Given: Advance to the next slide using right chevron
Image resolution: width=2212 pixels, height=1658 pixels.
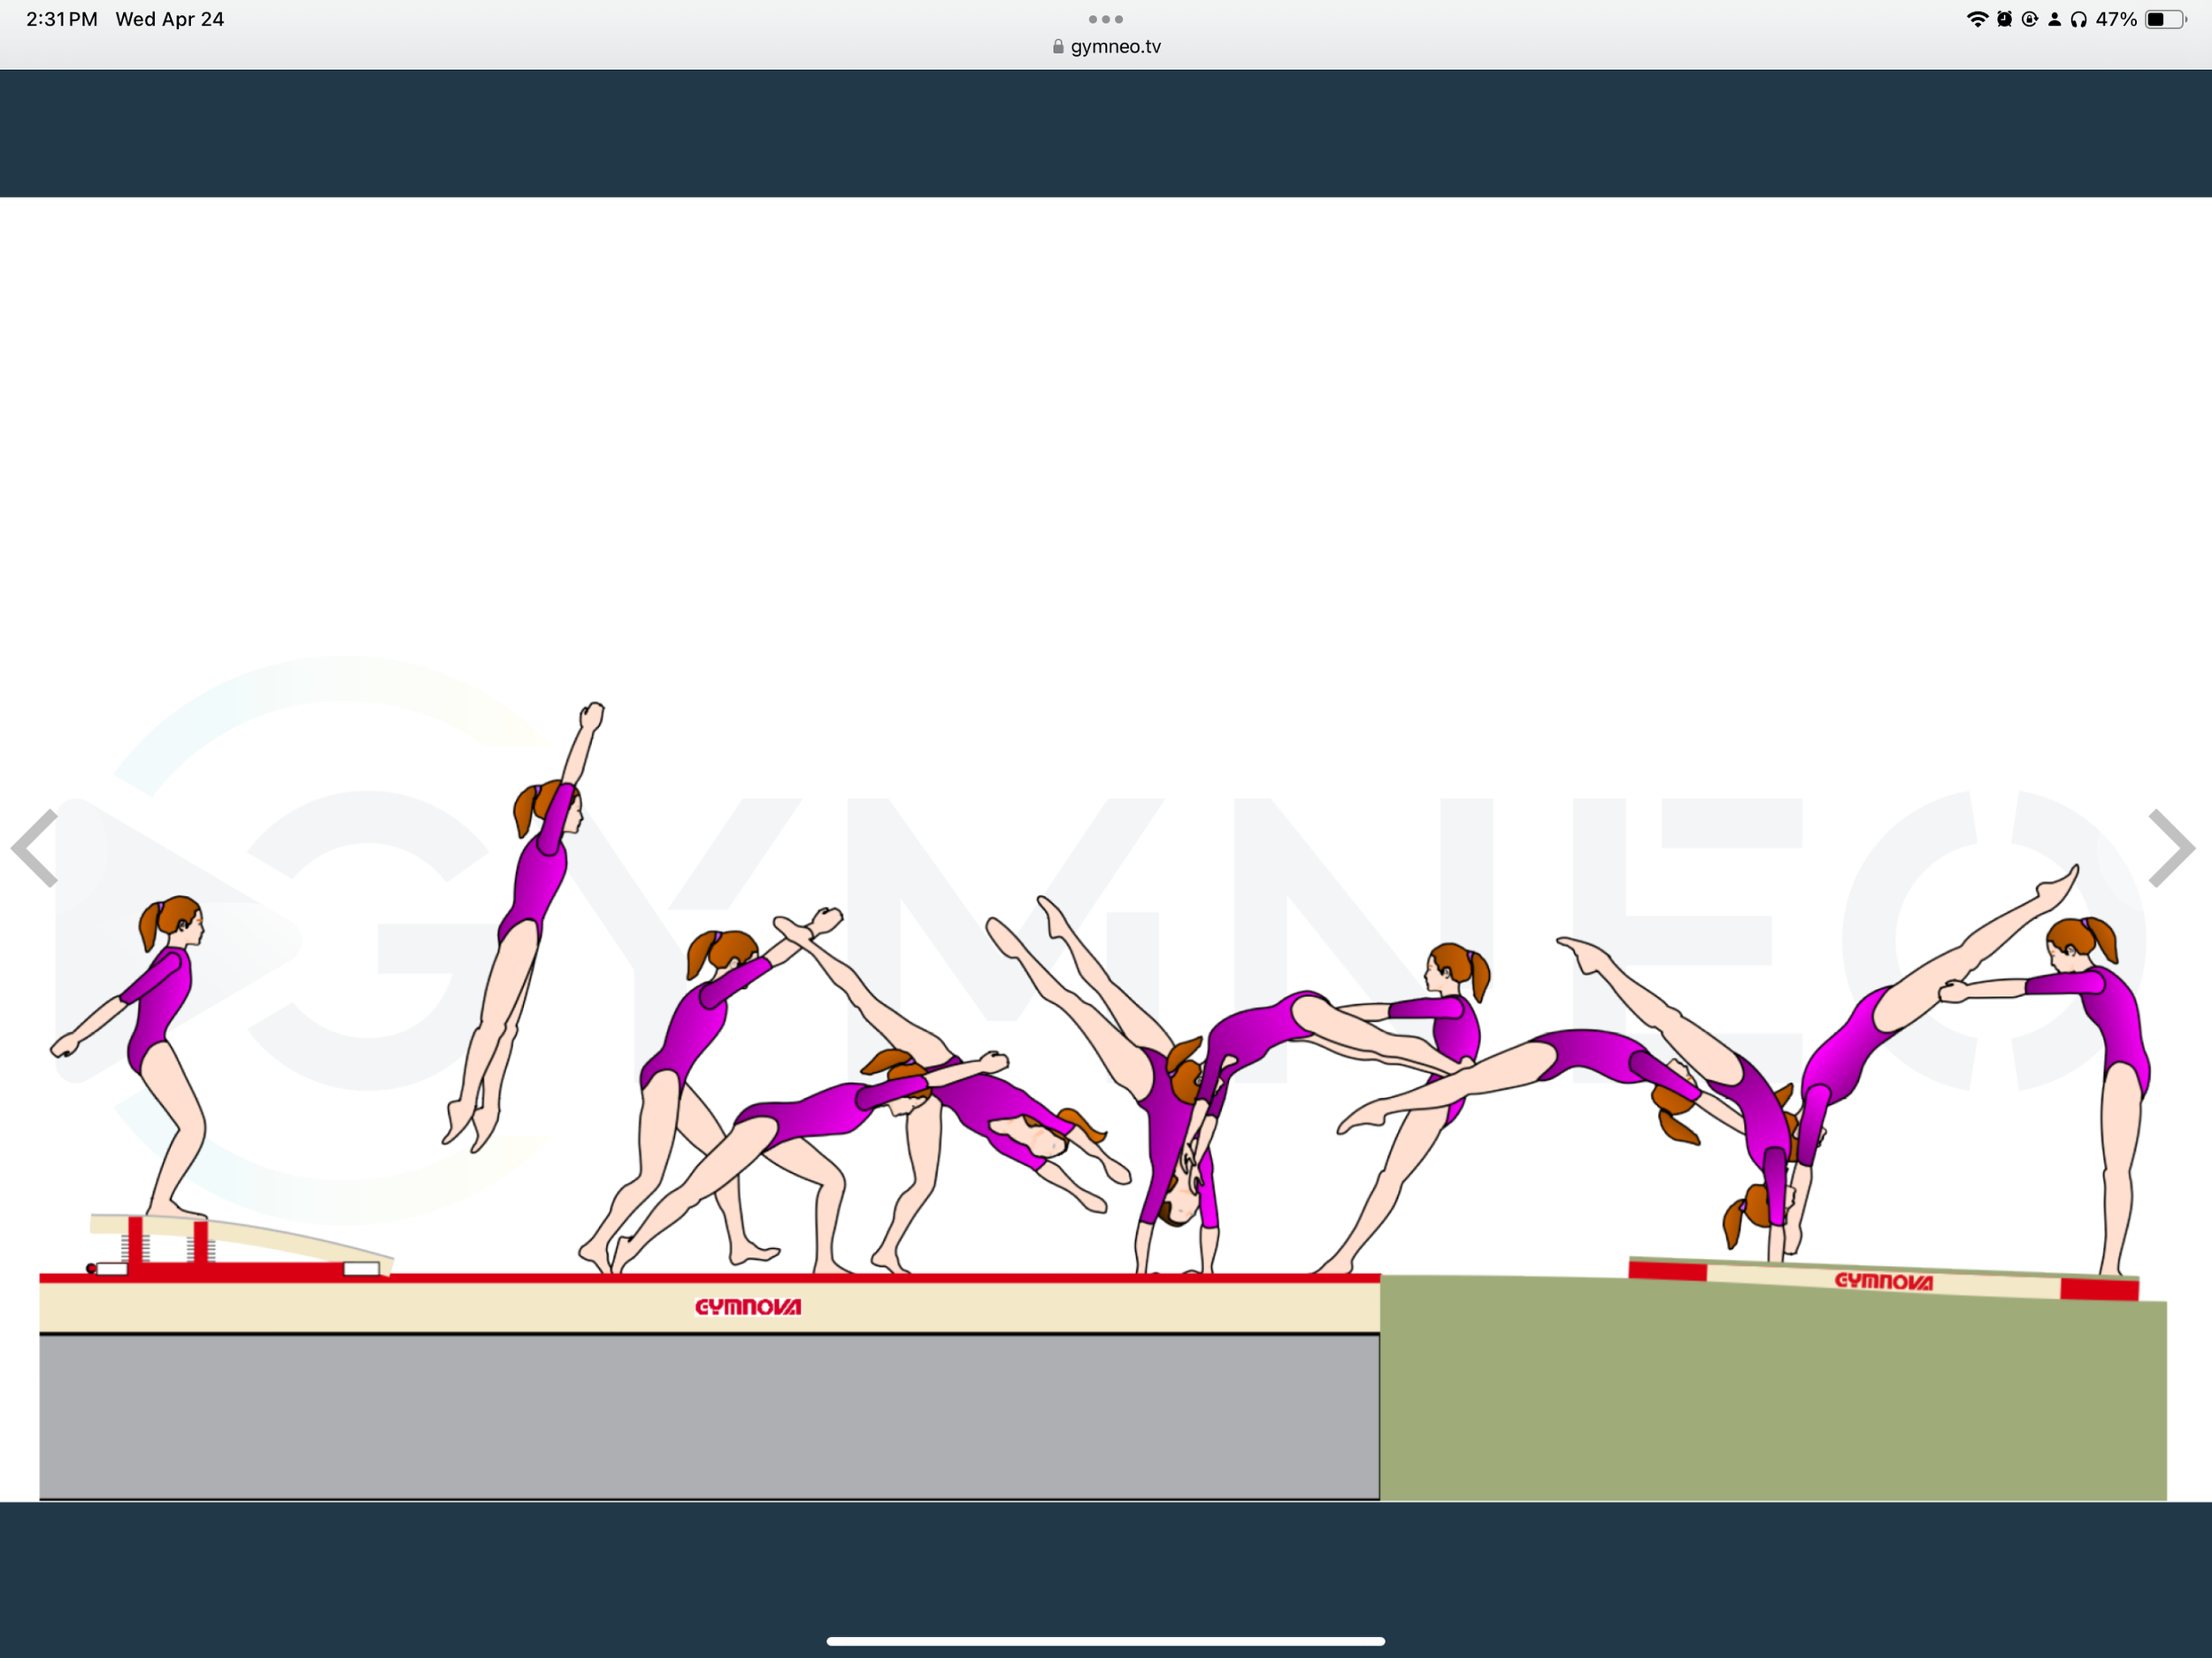Looking at the screenshot, I should [x=2171, y=848].
